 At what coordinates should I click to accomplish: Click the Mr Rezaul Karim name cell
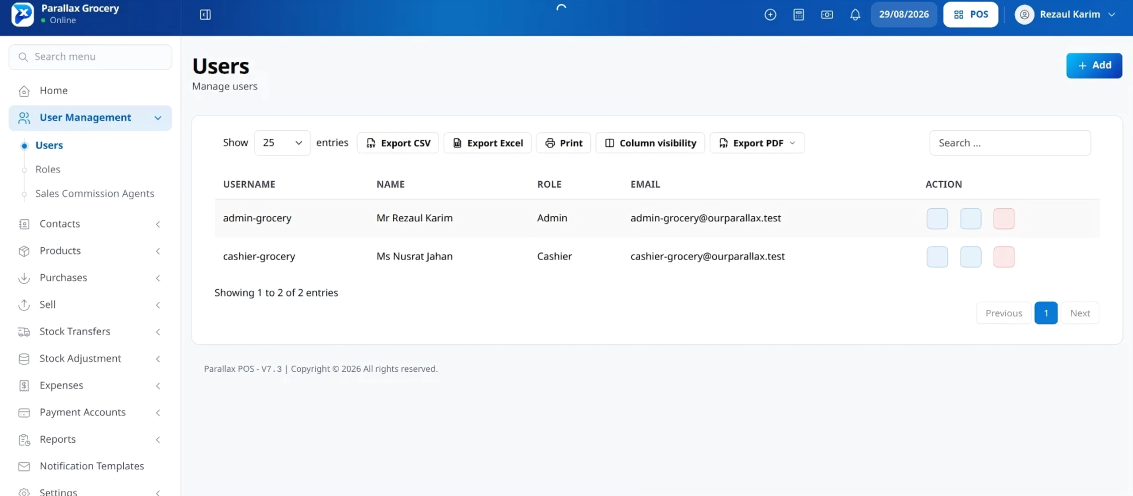point(415,218)
